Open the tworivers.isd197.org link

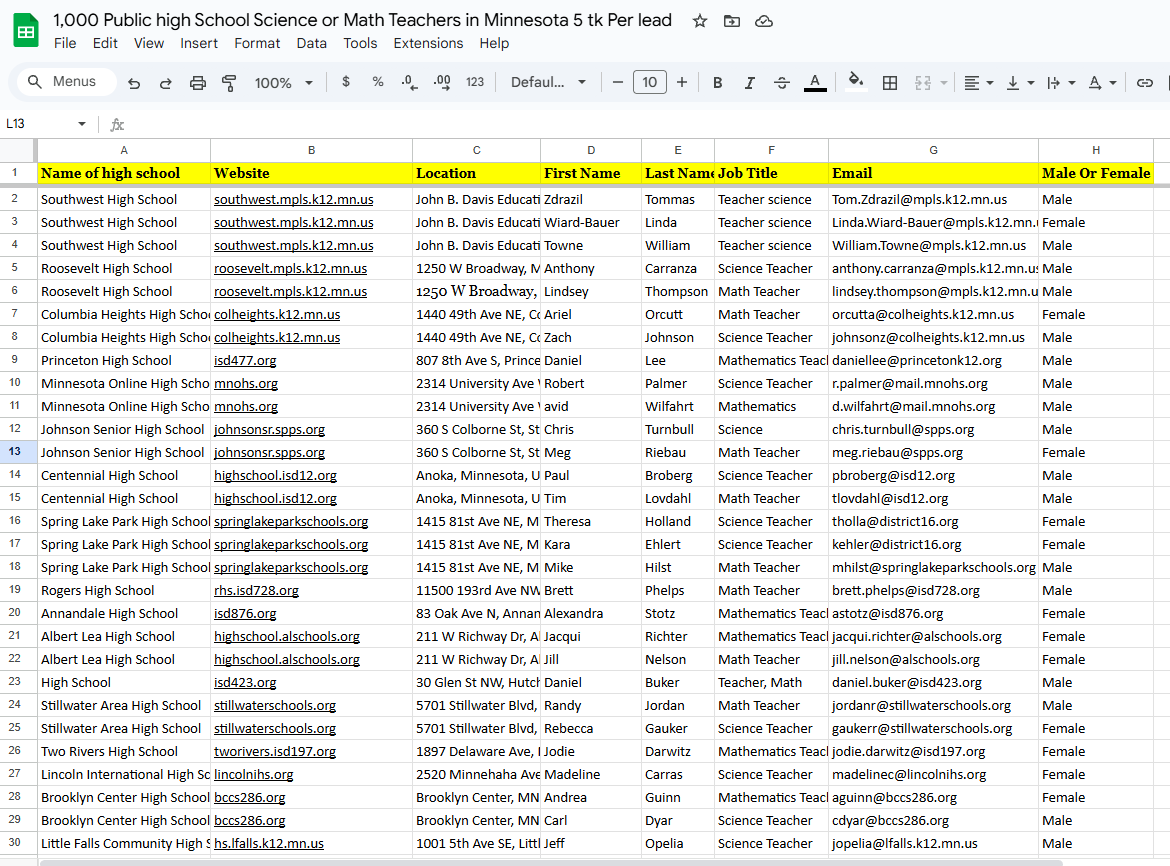tap(275, 751)
